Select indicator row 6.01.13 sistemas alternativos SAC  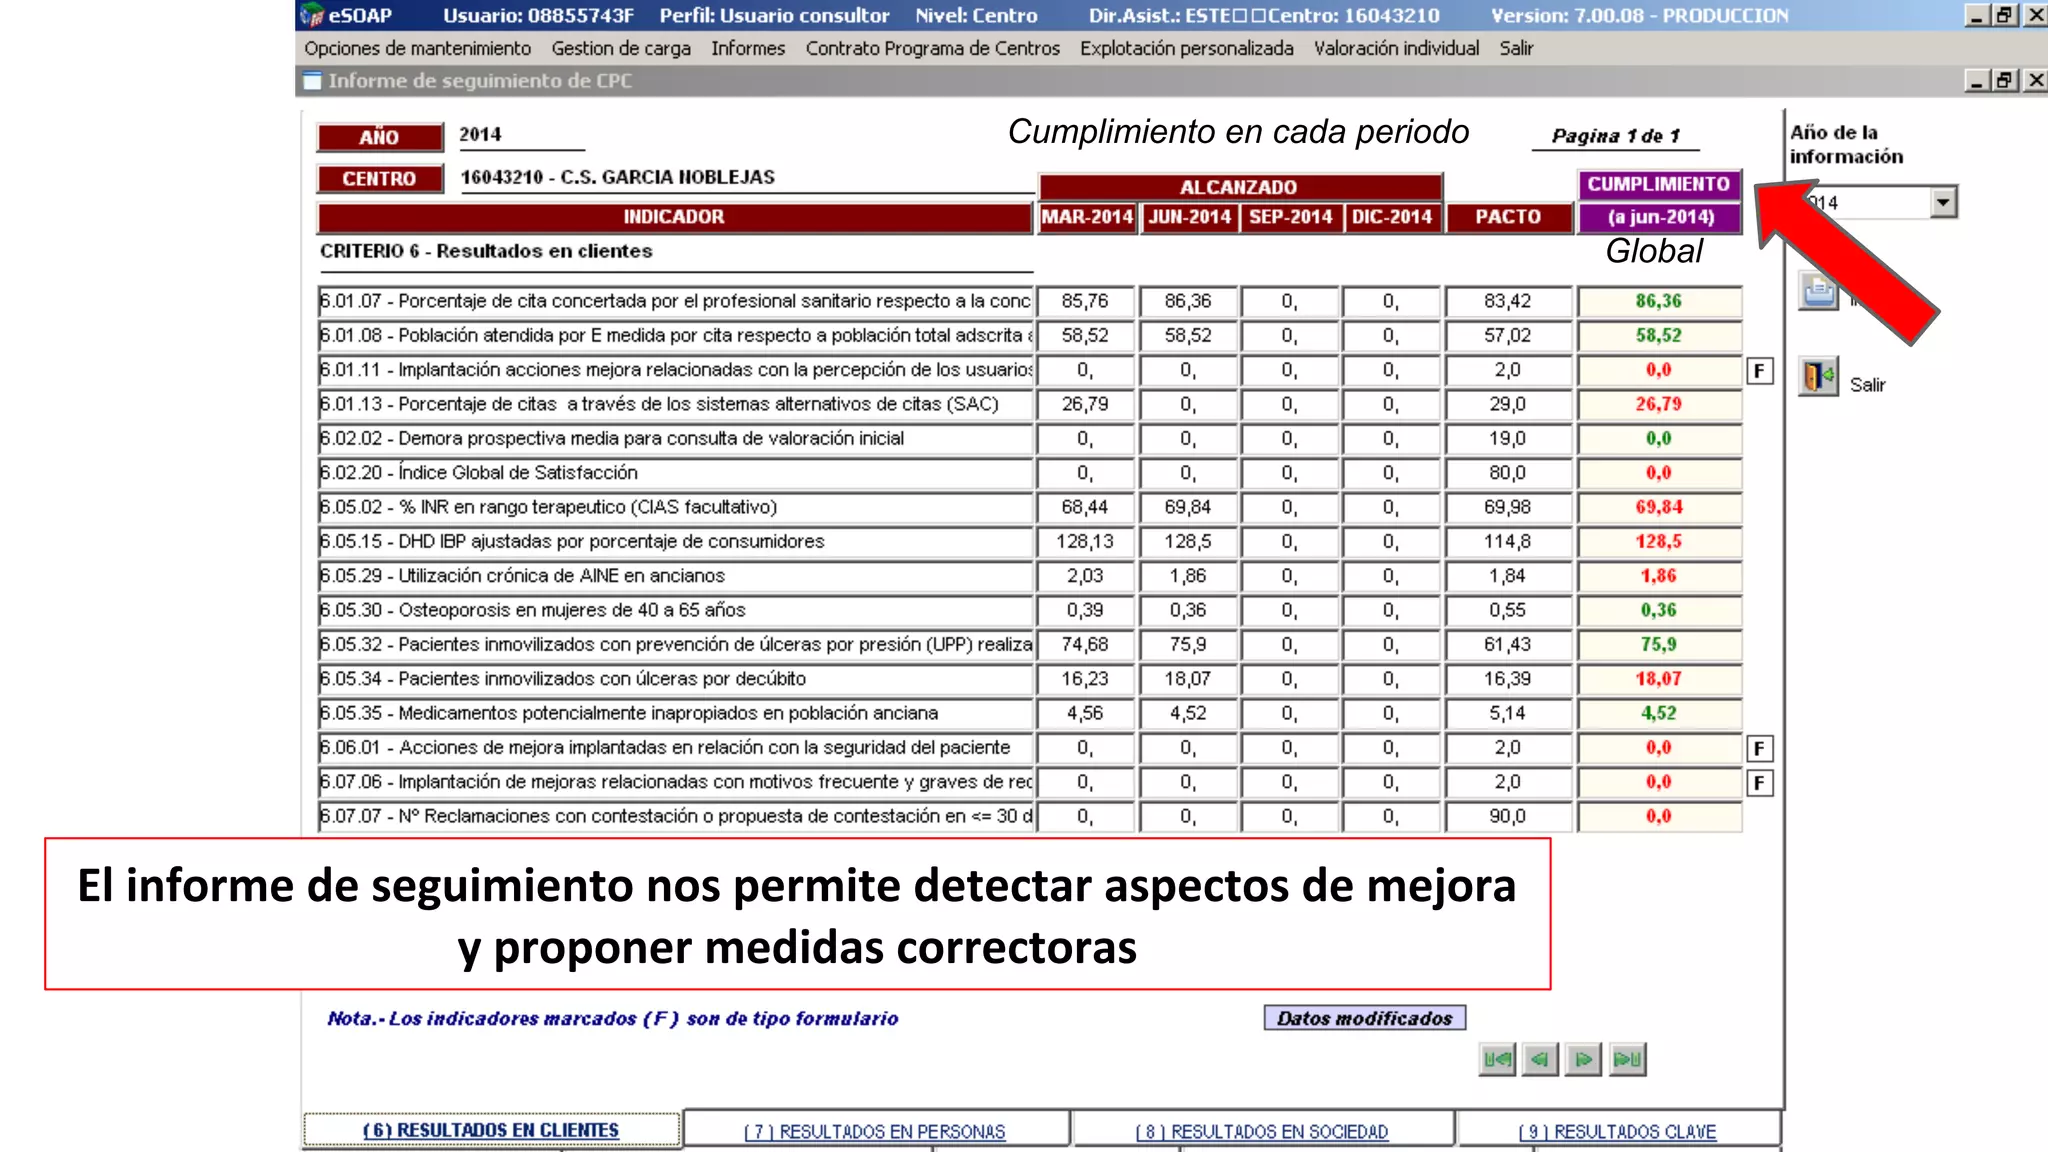(x=675, y=404)
